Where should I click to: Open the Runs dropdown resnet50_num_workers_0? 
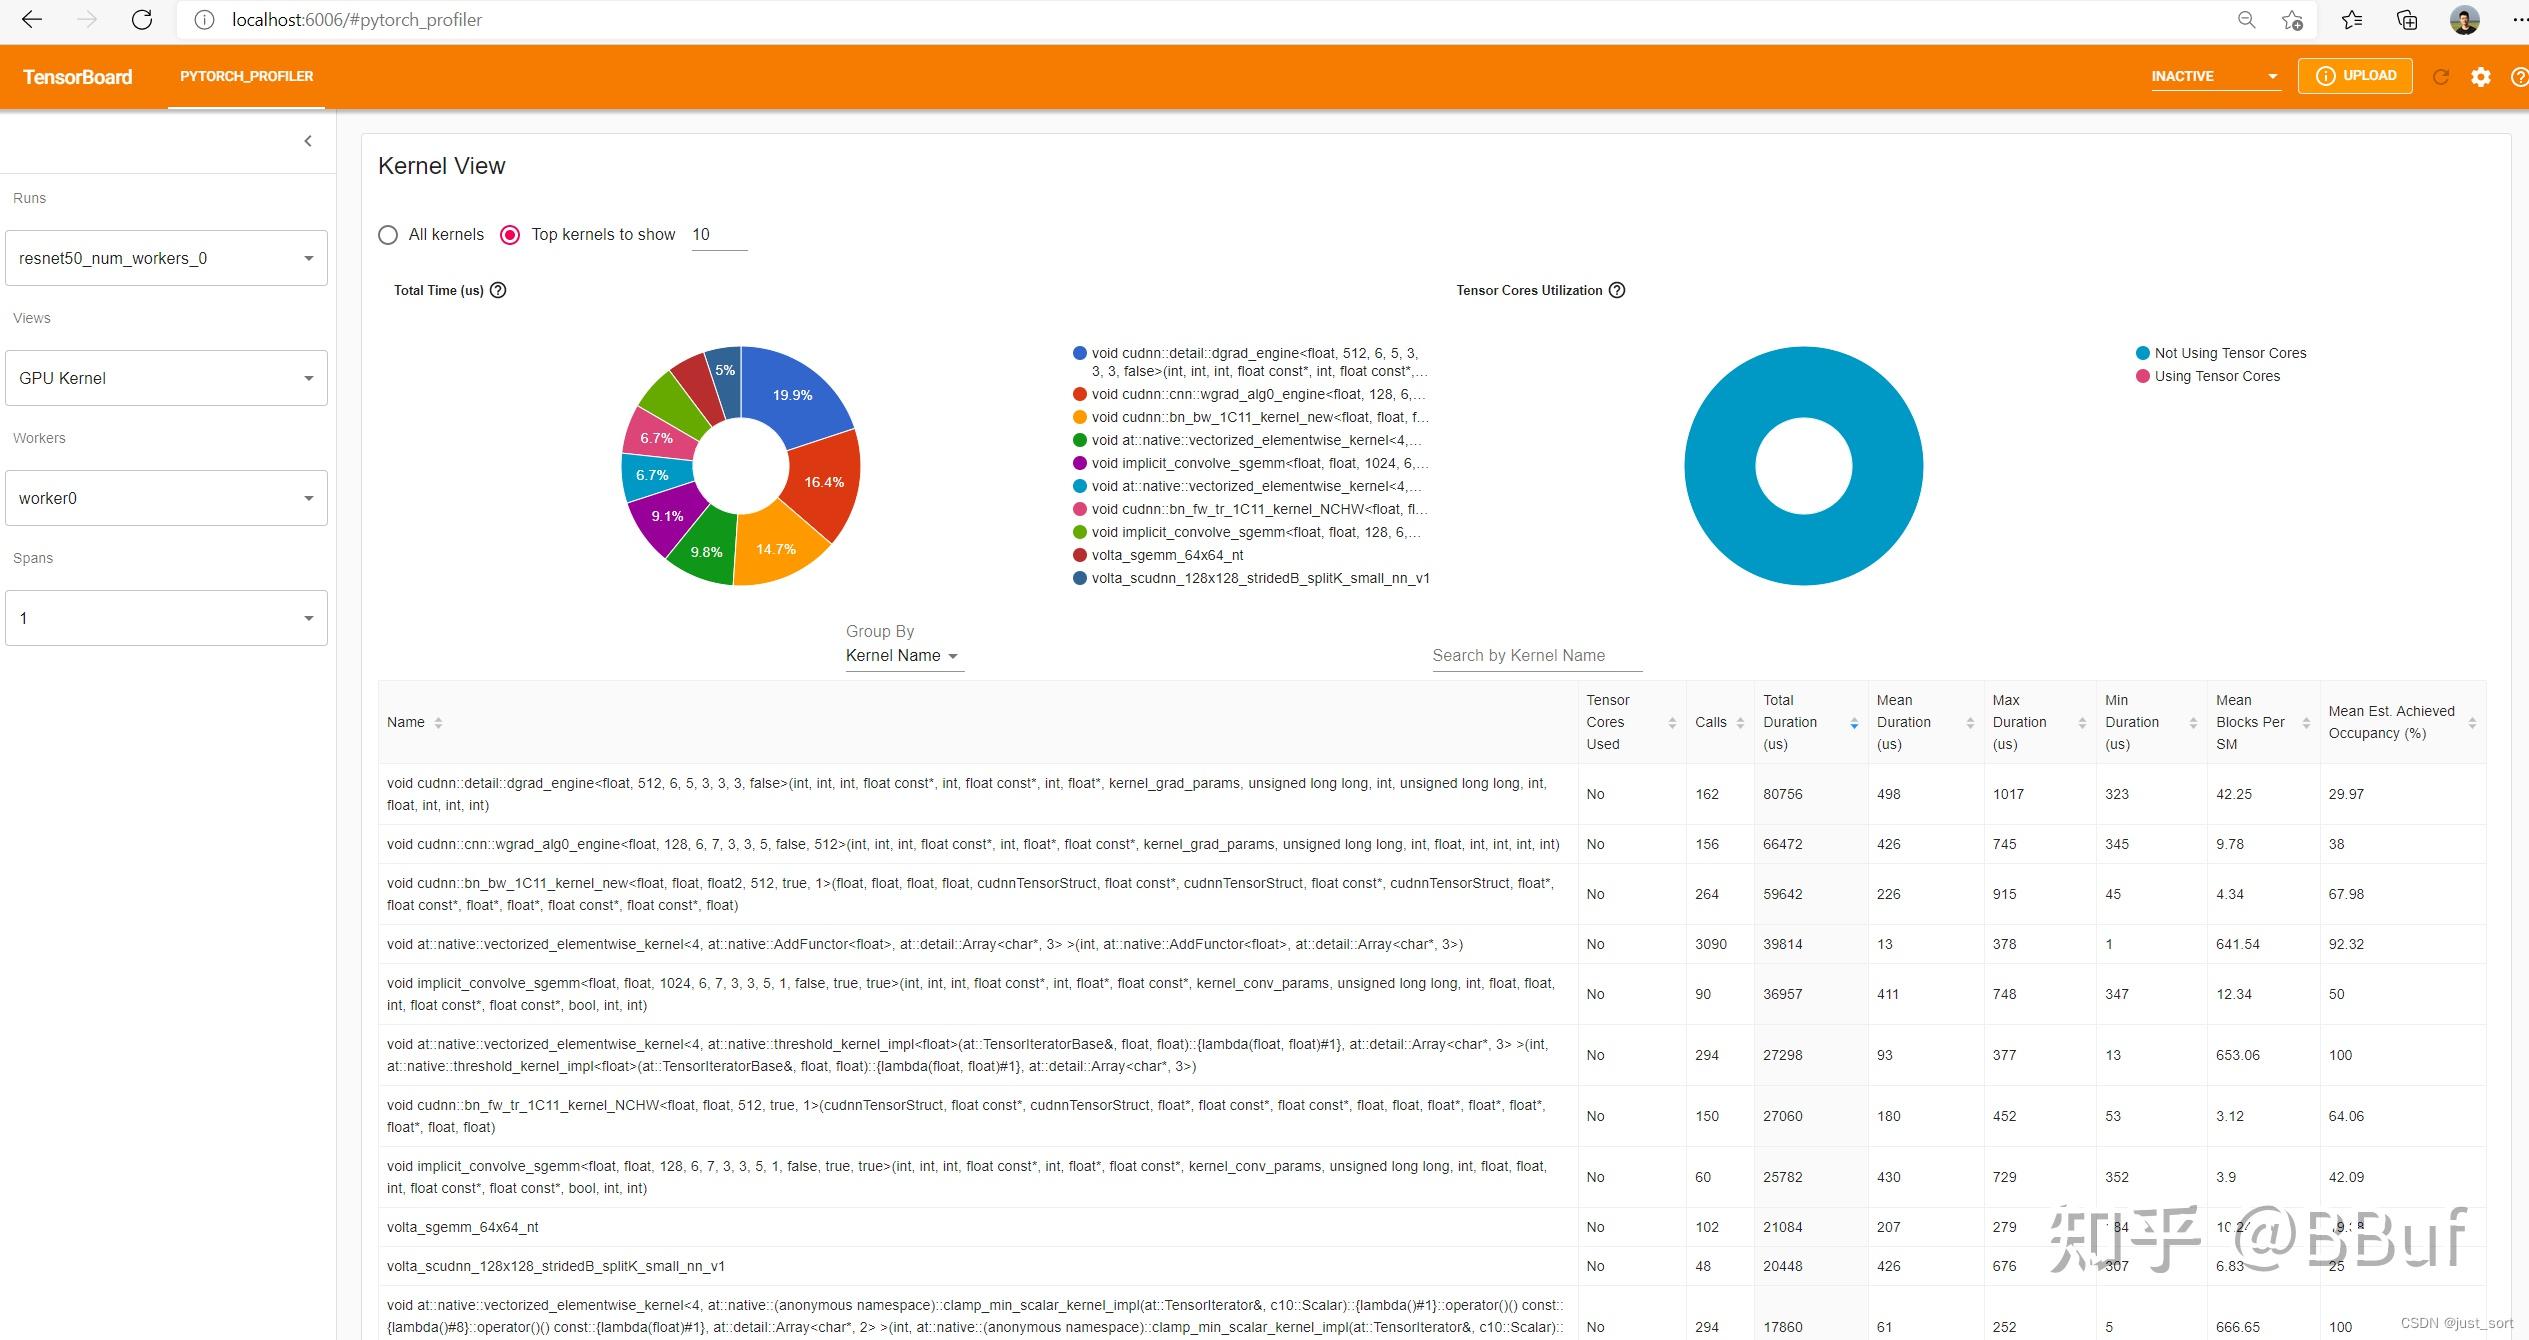(x=166, y=258)
